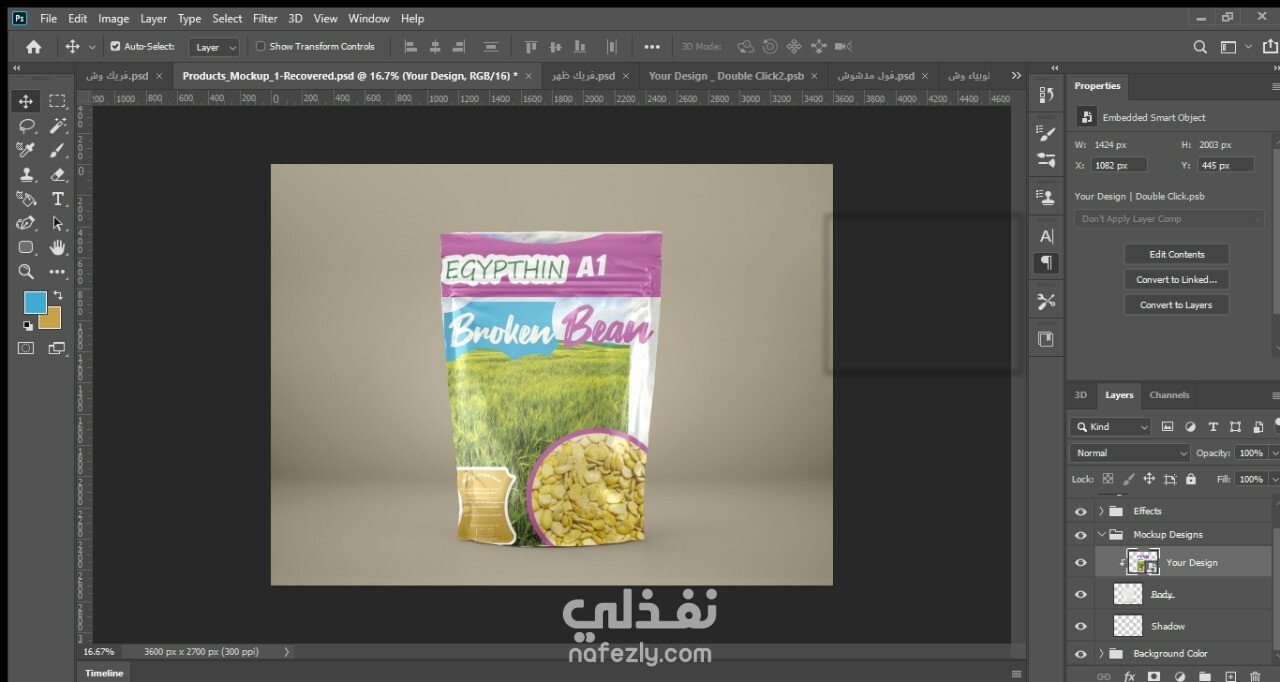Select the Rounded Rectangle shape tool
This screenshot has width=1280, height=682.
[26, 247]
